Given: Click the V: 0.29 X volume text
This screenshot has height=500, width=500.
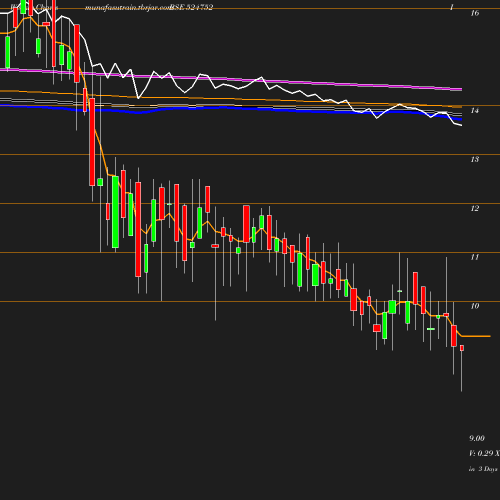Looking at the screenshot, I should coord(484,453).
